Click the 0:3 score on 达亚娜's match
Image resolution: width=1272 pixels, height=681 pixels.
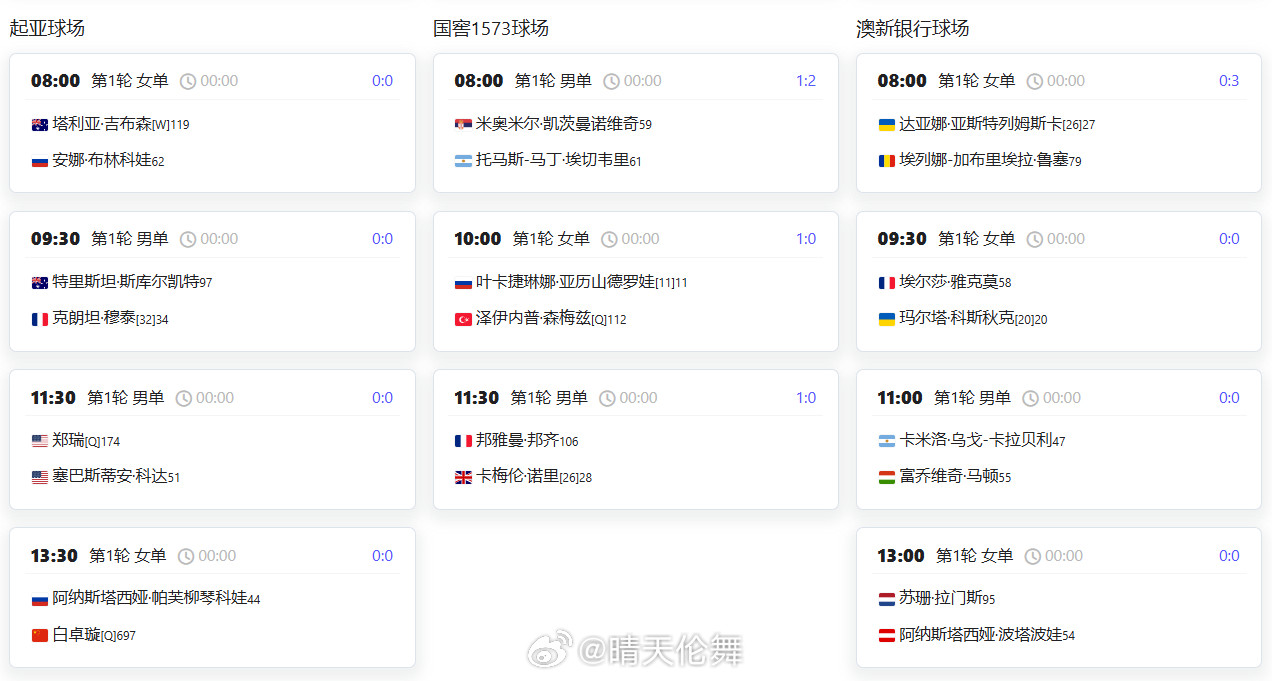pos(1229,80)
